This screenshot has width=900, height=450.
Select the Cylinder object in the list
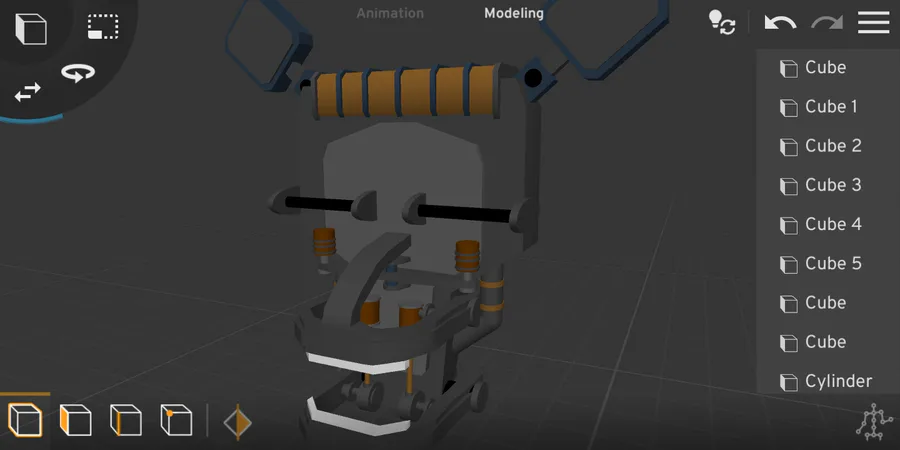pos(828,381)
